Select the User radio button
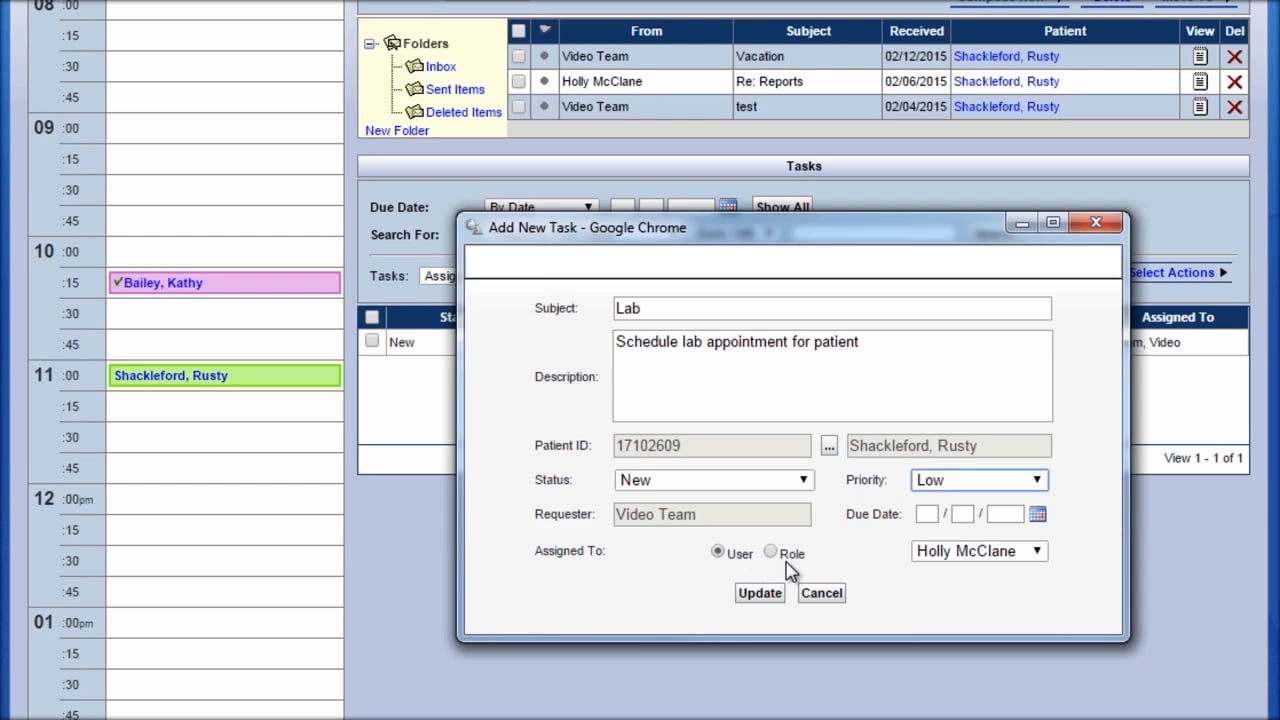This screenshot has height=720, width=1280. 718,551
